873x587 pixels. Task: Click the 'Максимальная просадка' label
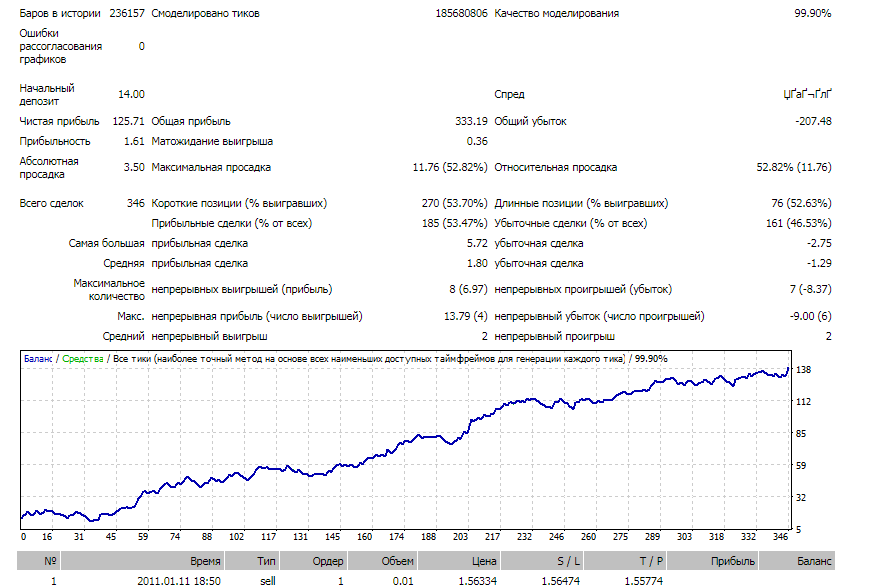[211, 167]
